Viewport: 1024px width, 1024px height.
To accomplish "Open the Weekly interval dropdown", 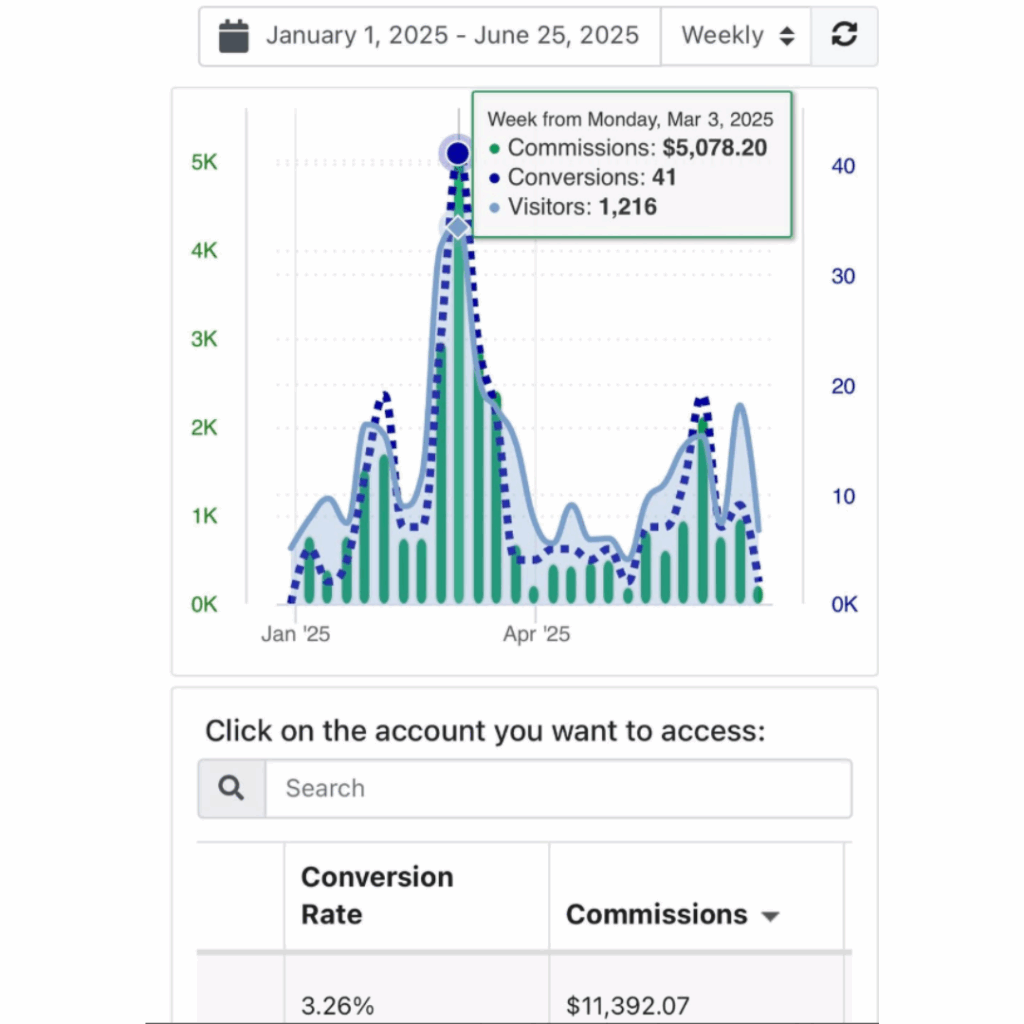I will point(735,36).
